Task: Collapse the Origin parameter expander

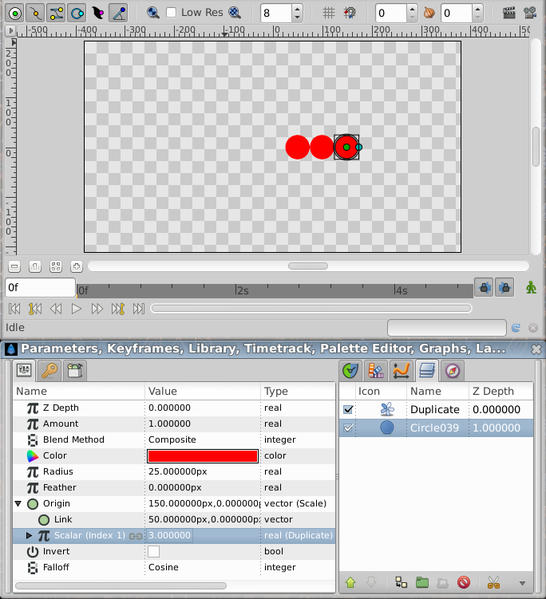Action: pyautogui.click(x=18, y=503)
